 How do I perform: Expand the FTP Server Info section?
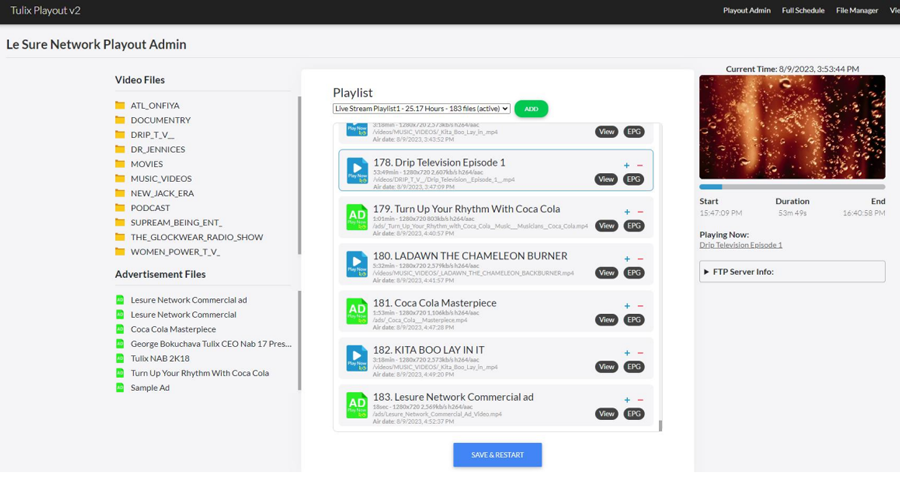pyautogui.click(x=792, y=272)
